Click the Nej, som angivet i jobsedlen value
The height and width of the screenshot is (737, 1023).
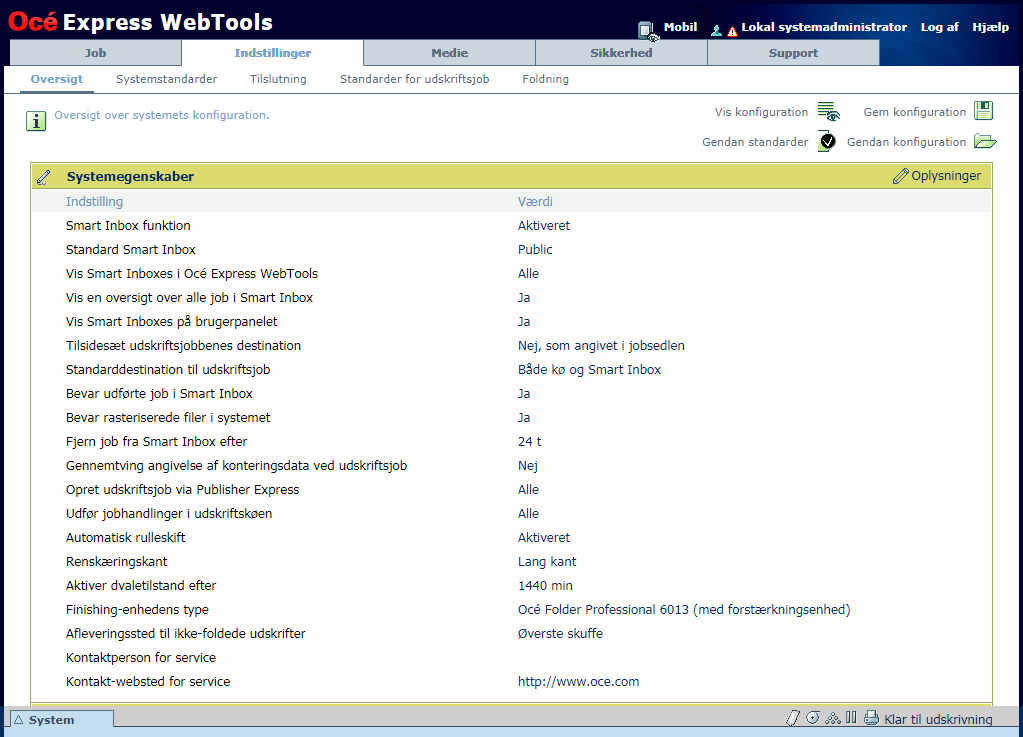coord(602,346)
